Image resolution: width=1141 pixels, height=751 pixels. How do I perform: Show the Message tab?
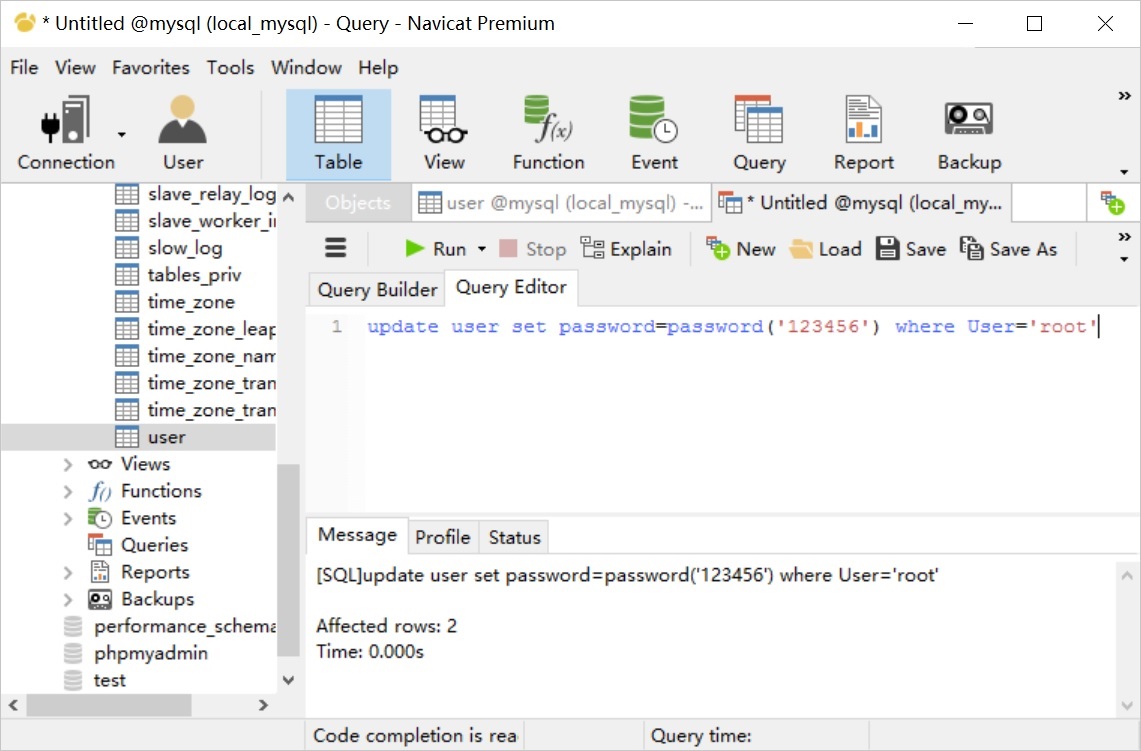(x=357, y=535)
